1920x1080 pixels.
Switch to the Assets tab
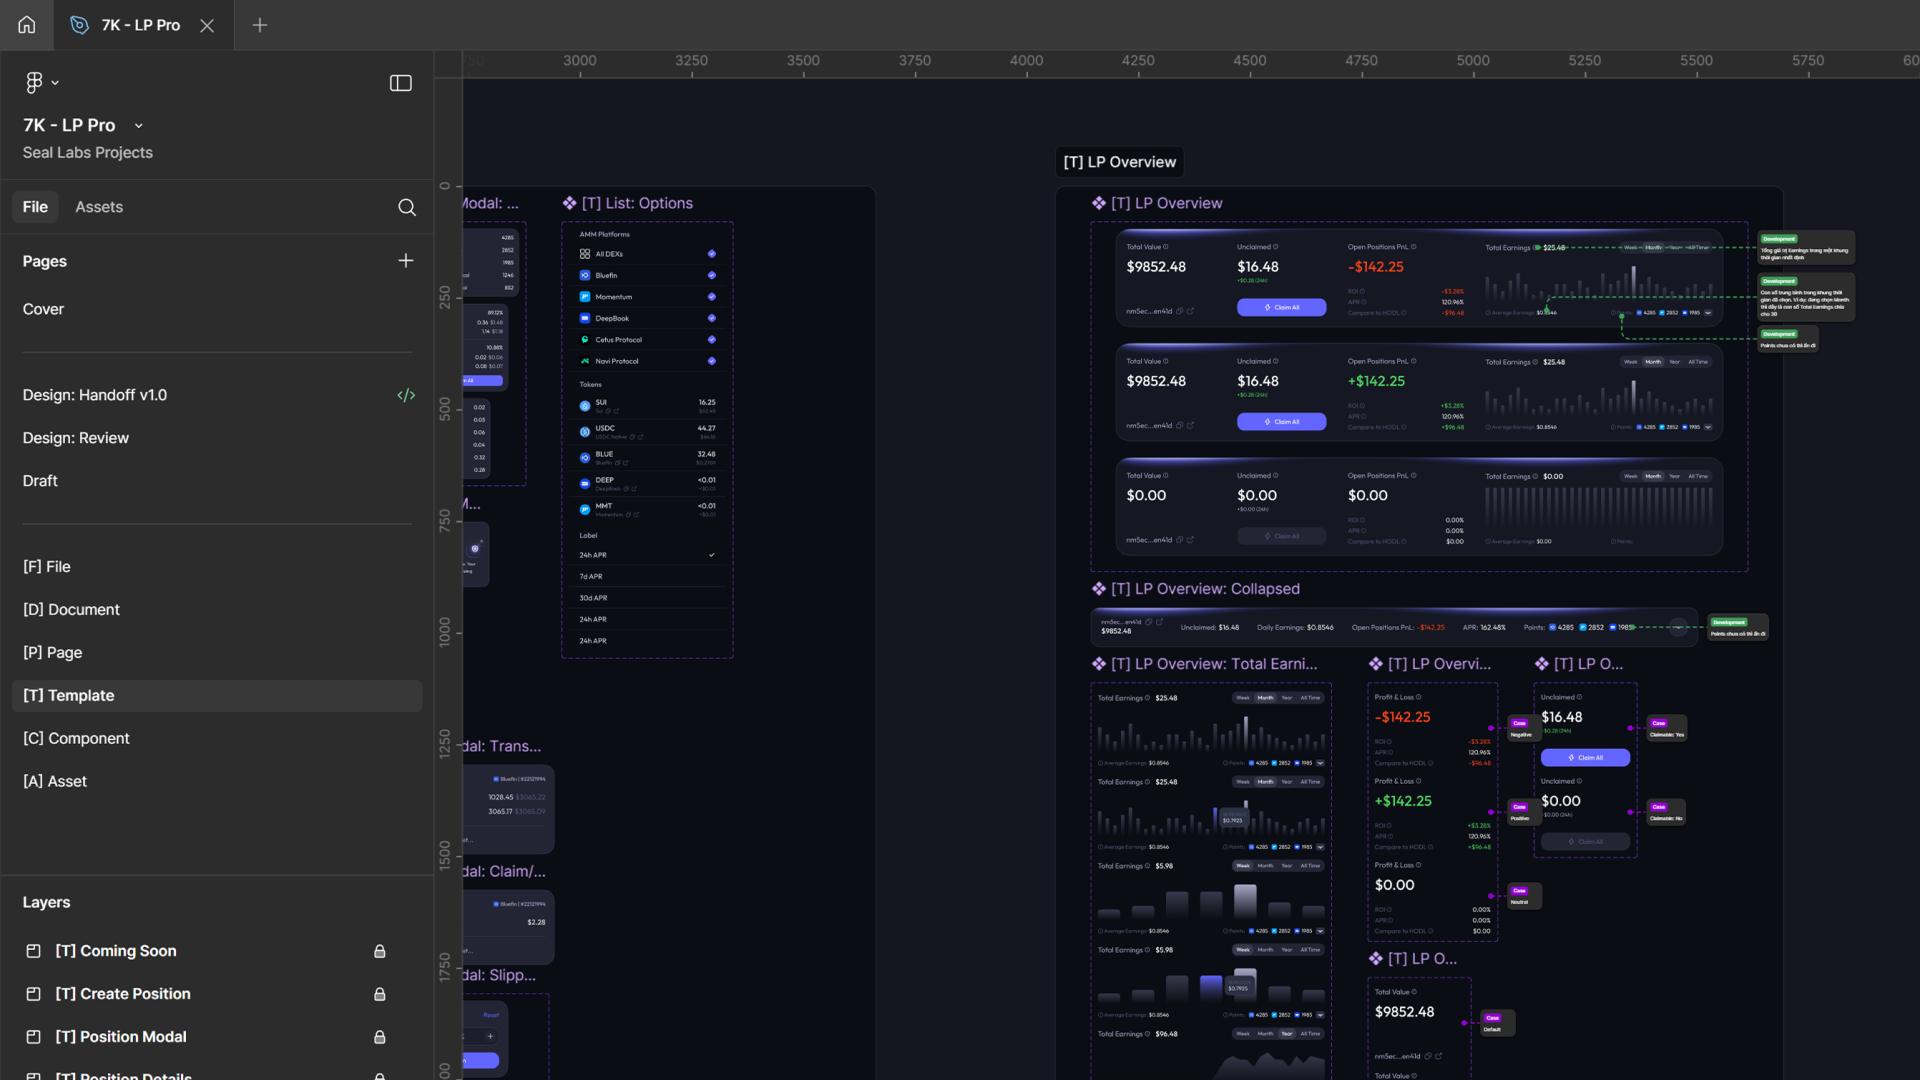click(x=98, y=207)
